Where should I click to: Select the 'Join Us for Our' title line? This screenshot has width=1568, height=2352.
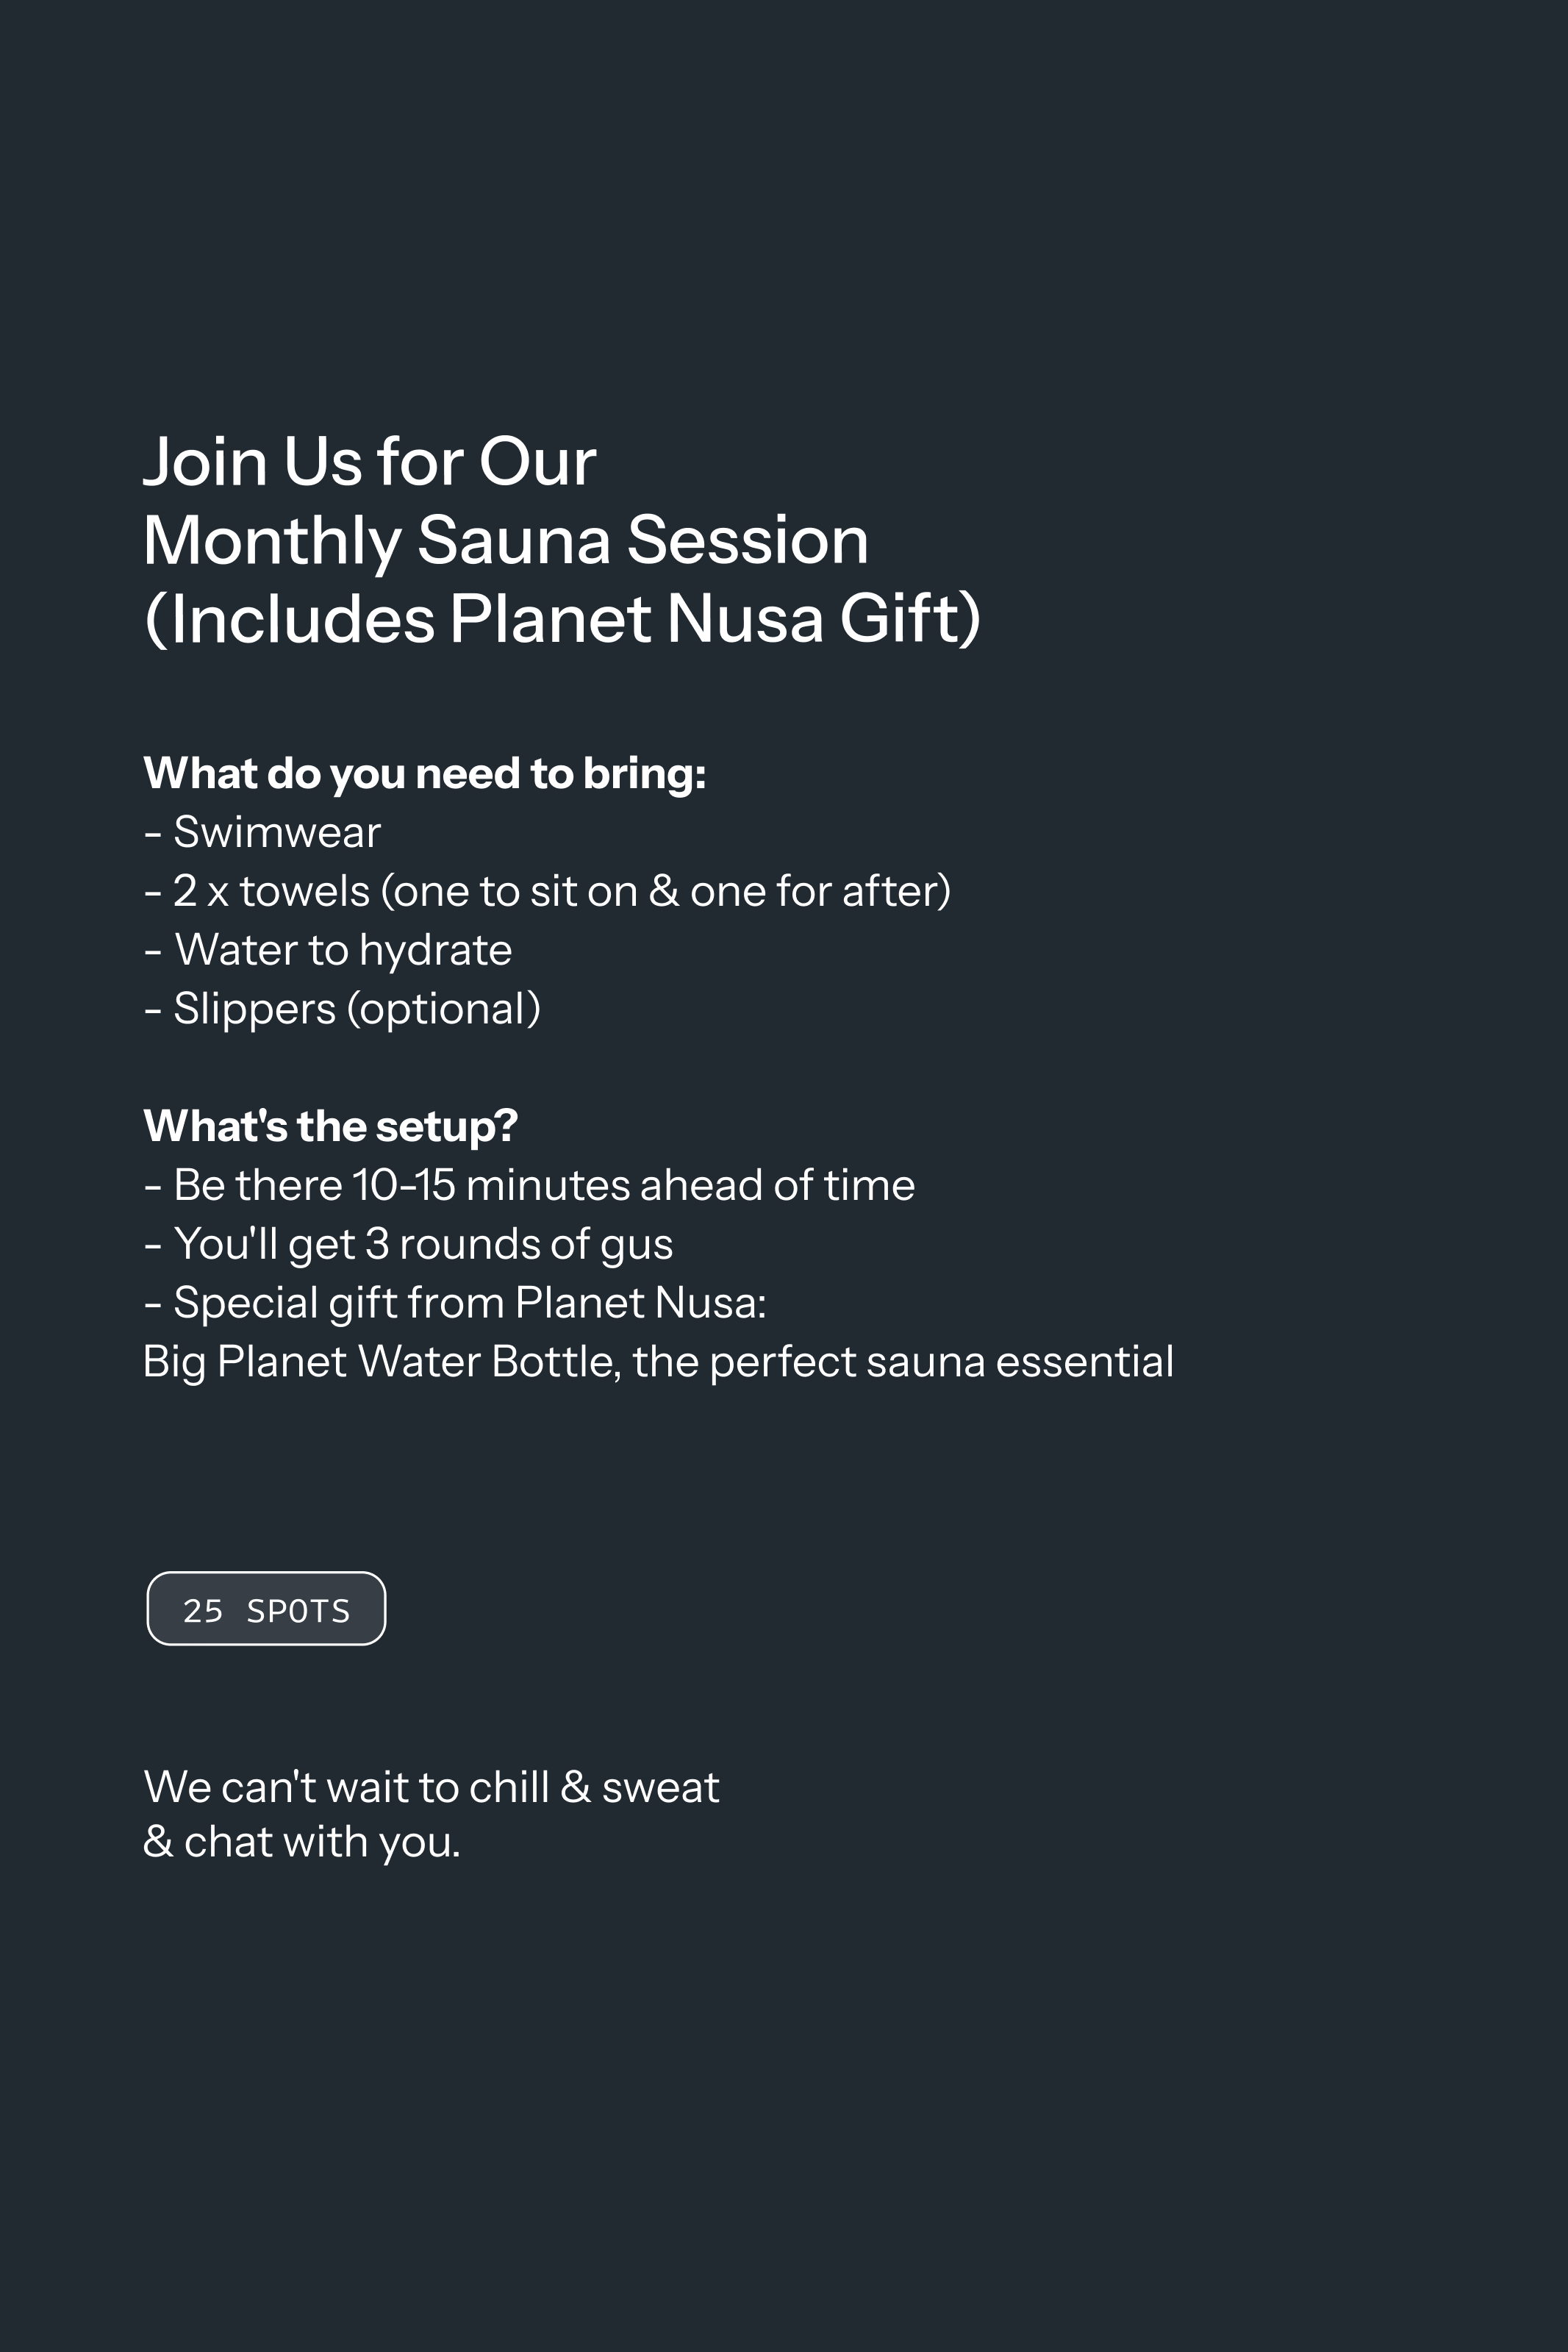[x=370, y=462]
